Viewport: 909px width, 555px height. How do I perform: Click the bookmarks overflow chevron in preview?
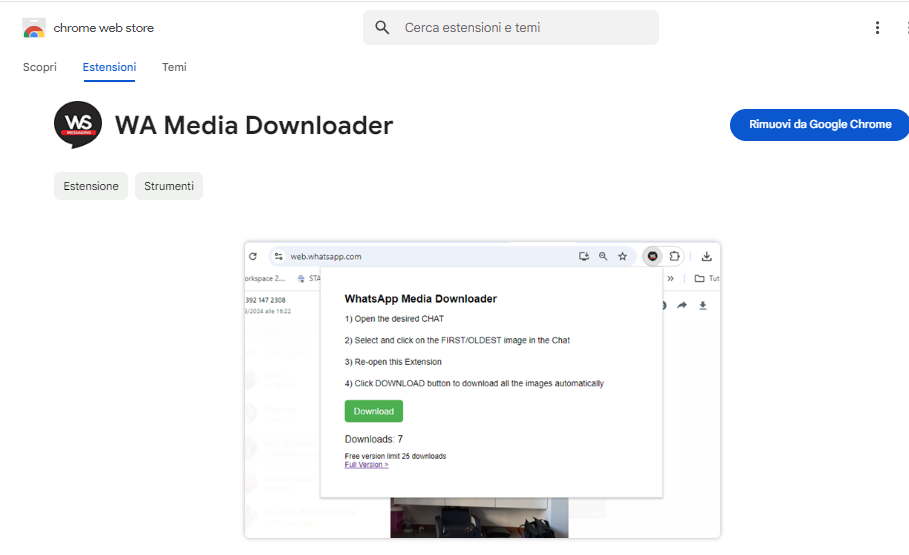(670, 278)
